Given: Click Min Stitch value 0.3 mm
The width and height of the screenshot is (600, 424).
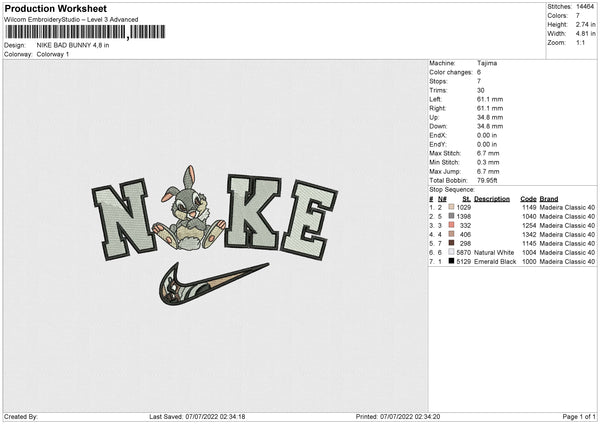Looking at the screenshot, I should 488,162.
